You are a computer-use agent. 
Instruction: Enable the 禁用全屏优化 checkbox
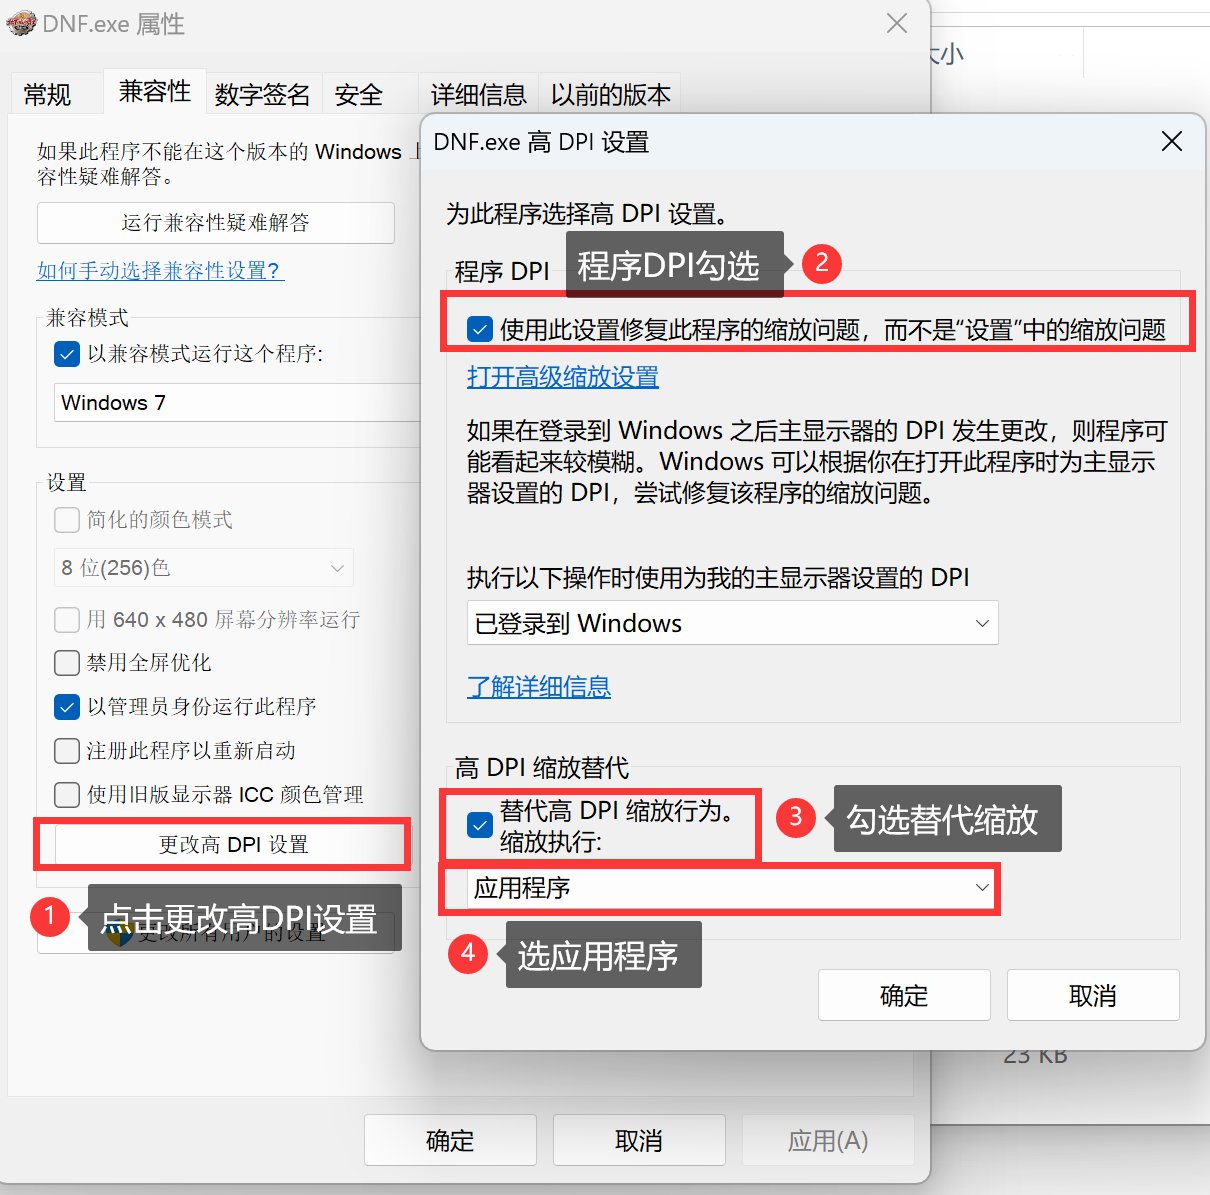click(67, 663)
